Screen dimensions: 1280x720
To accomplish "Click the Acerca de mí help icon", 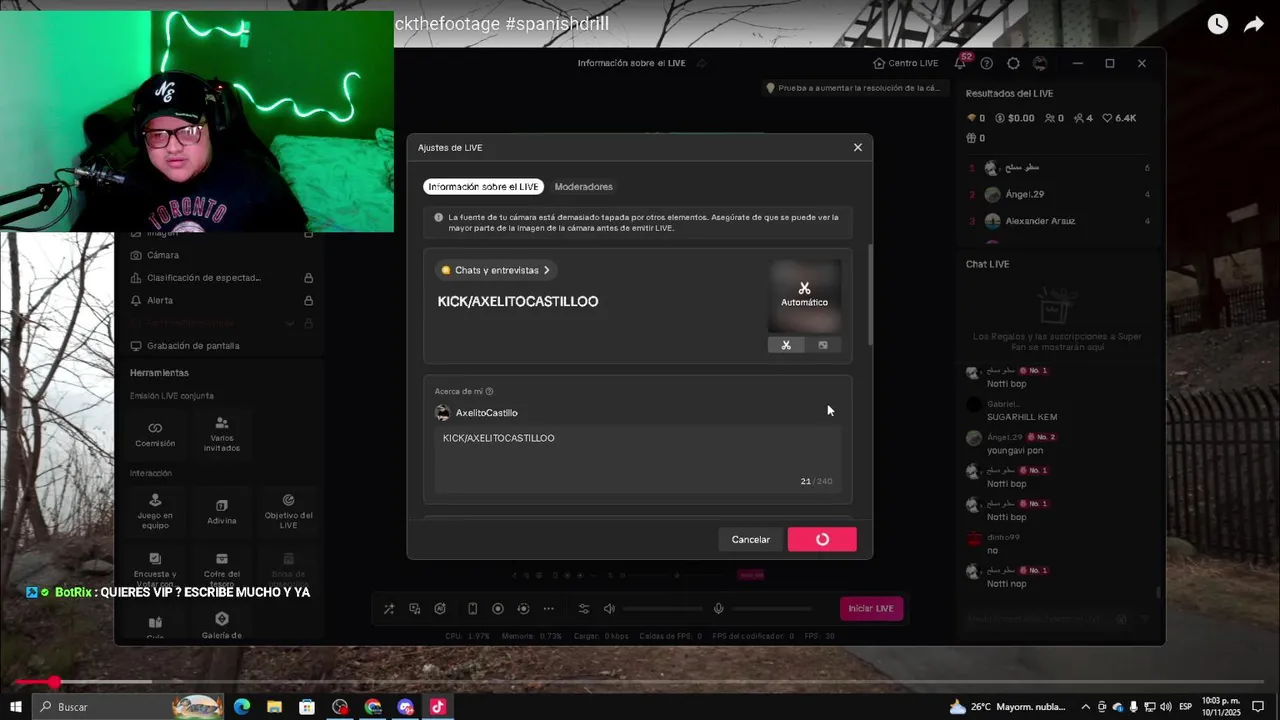I will point(489,392).
